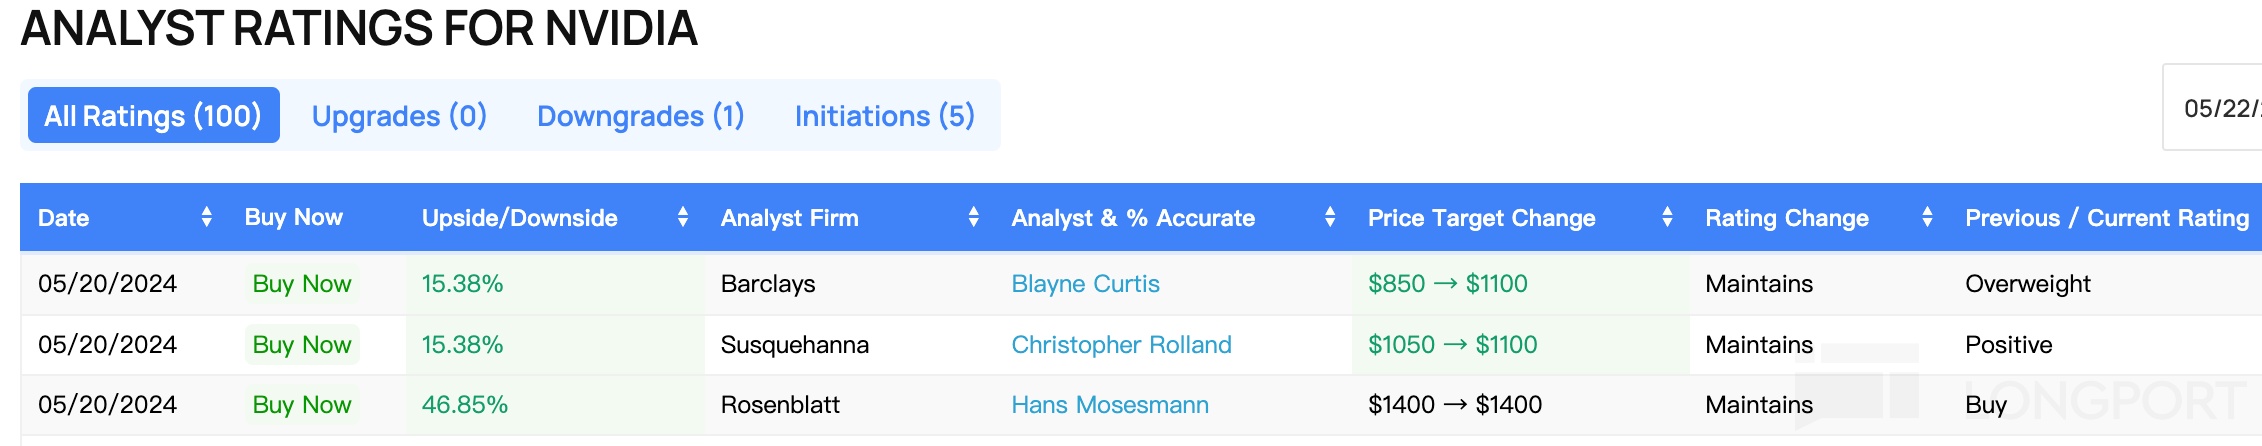This screenshot has width=2262, height=446.
Task: Show the Initiations (5) tab
Action: pyautogui.click(x=884, y=116)
